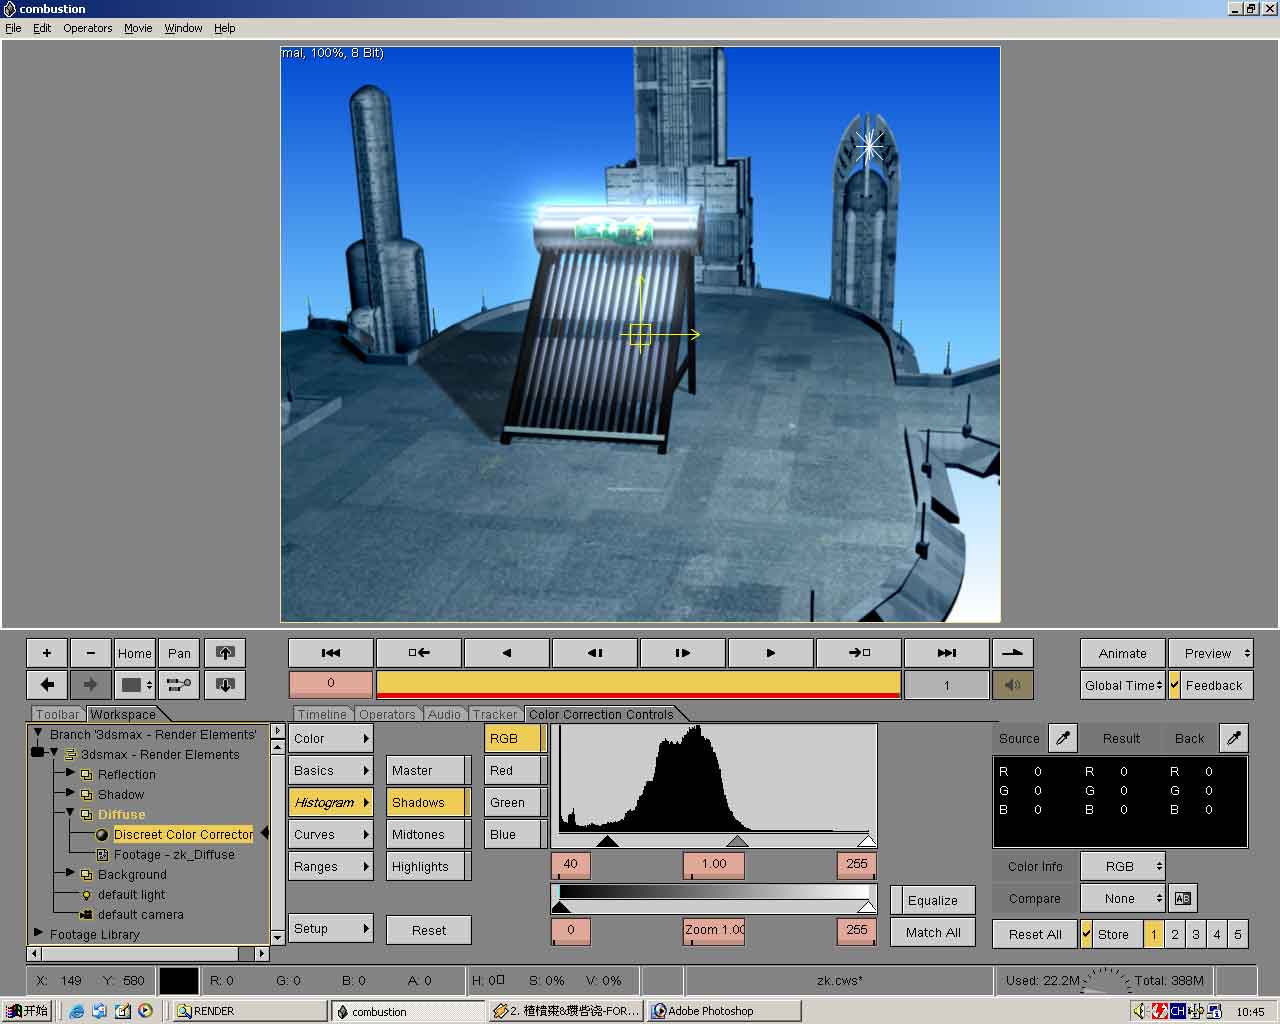This screenshot has height=1024, width=1280.
Task: Click the zoom in plus button
Action: point(47,653)
